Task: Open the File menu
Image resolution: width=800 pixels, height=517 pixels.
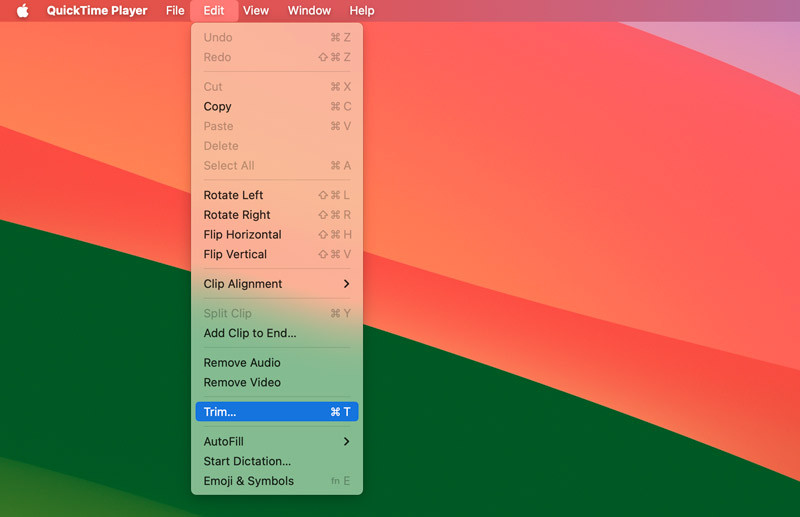Action: (x=175, y=11)
